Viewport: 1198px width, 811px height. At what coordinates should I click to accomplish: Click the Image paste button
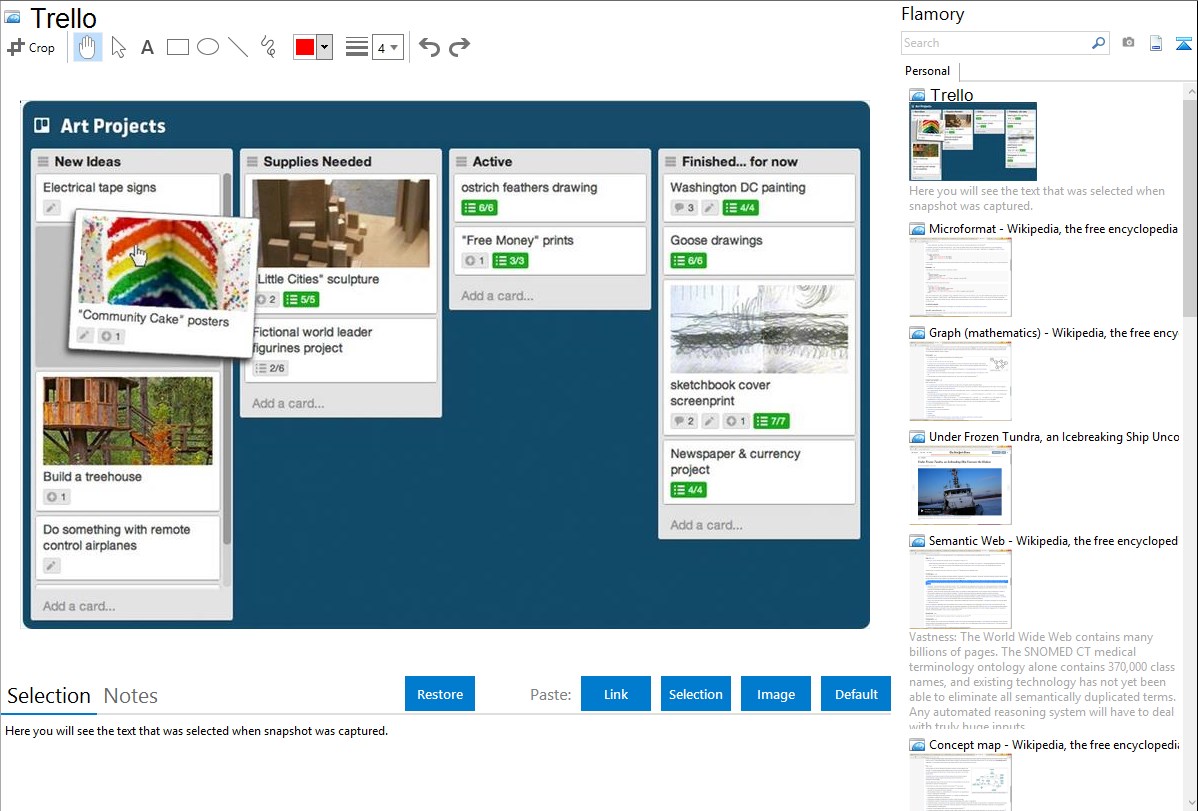pos(775,694)
